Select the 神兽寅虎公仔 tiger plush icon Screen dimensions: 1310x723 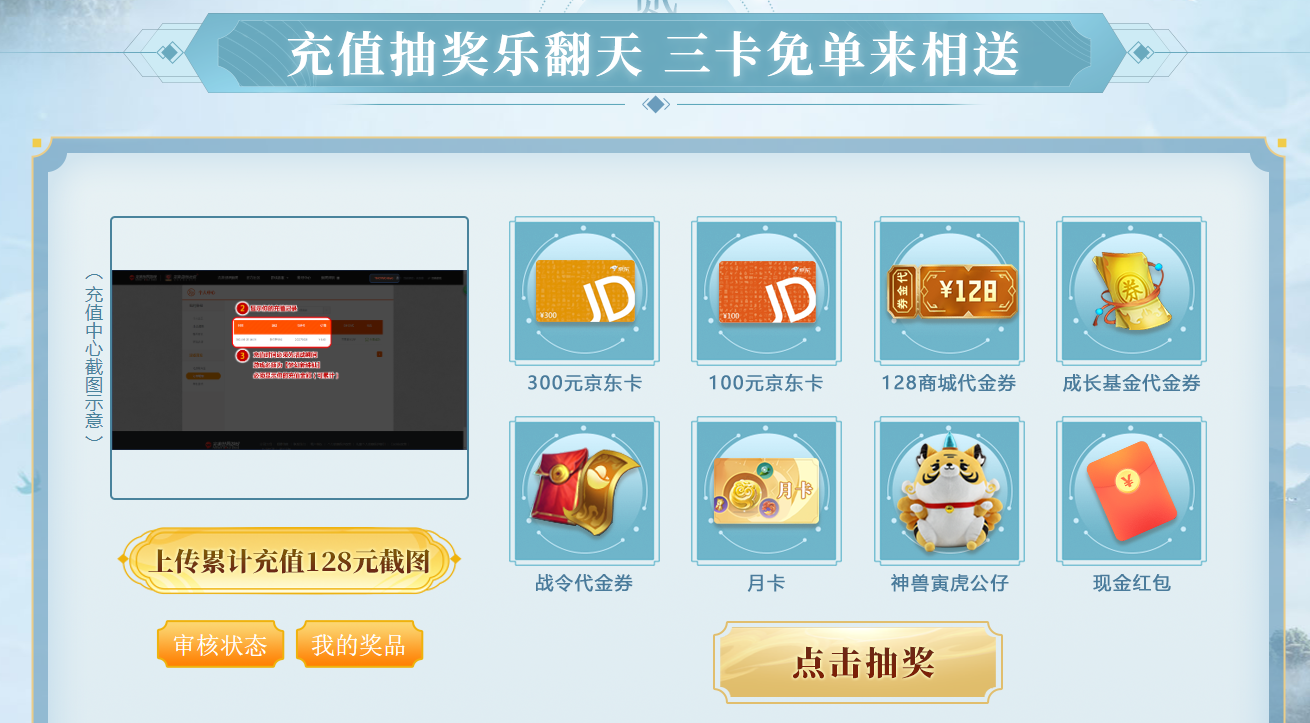pyautogui.click(x=949, y=491)
